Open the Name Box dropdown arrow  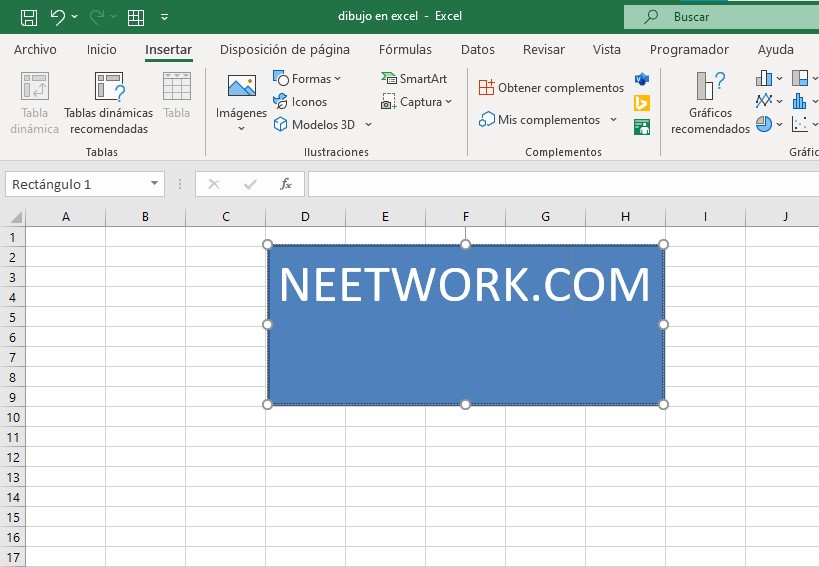click(155, 183)
